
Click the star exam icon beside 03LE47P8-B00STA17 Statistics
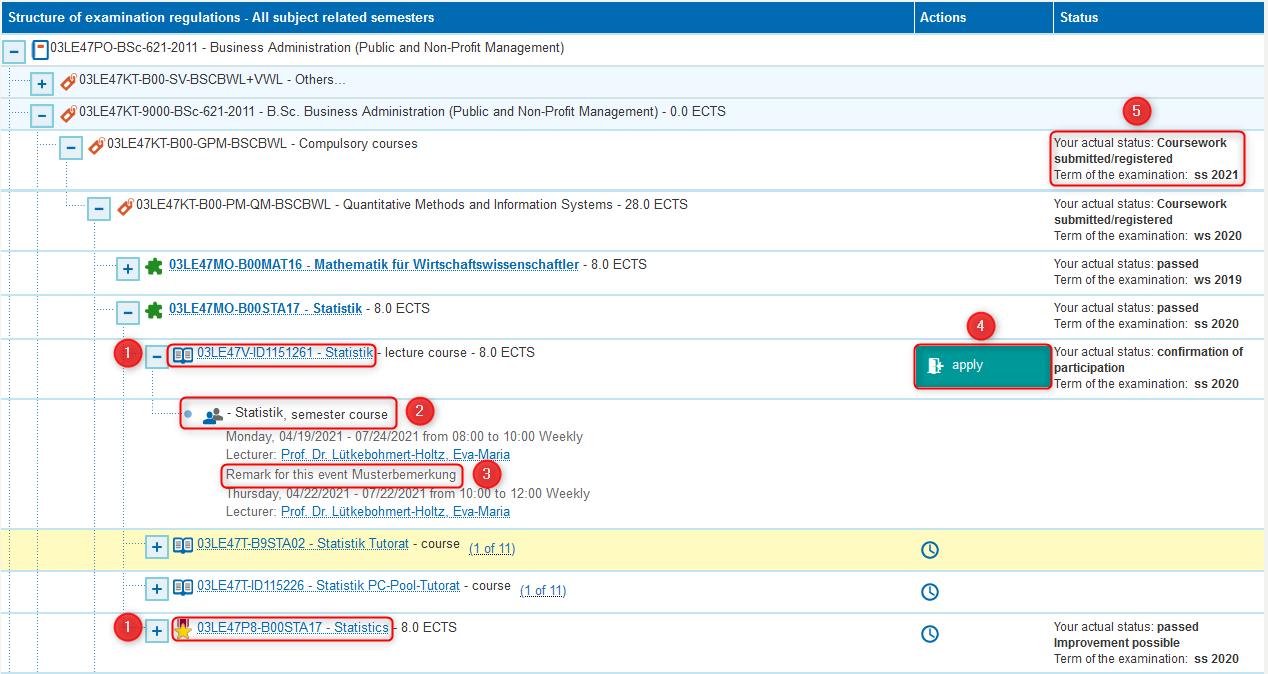pos(183,629)
